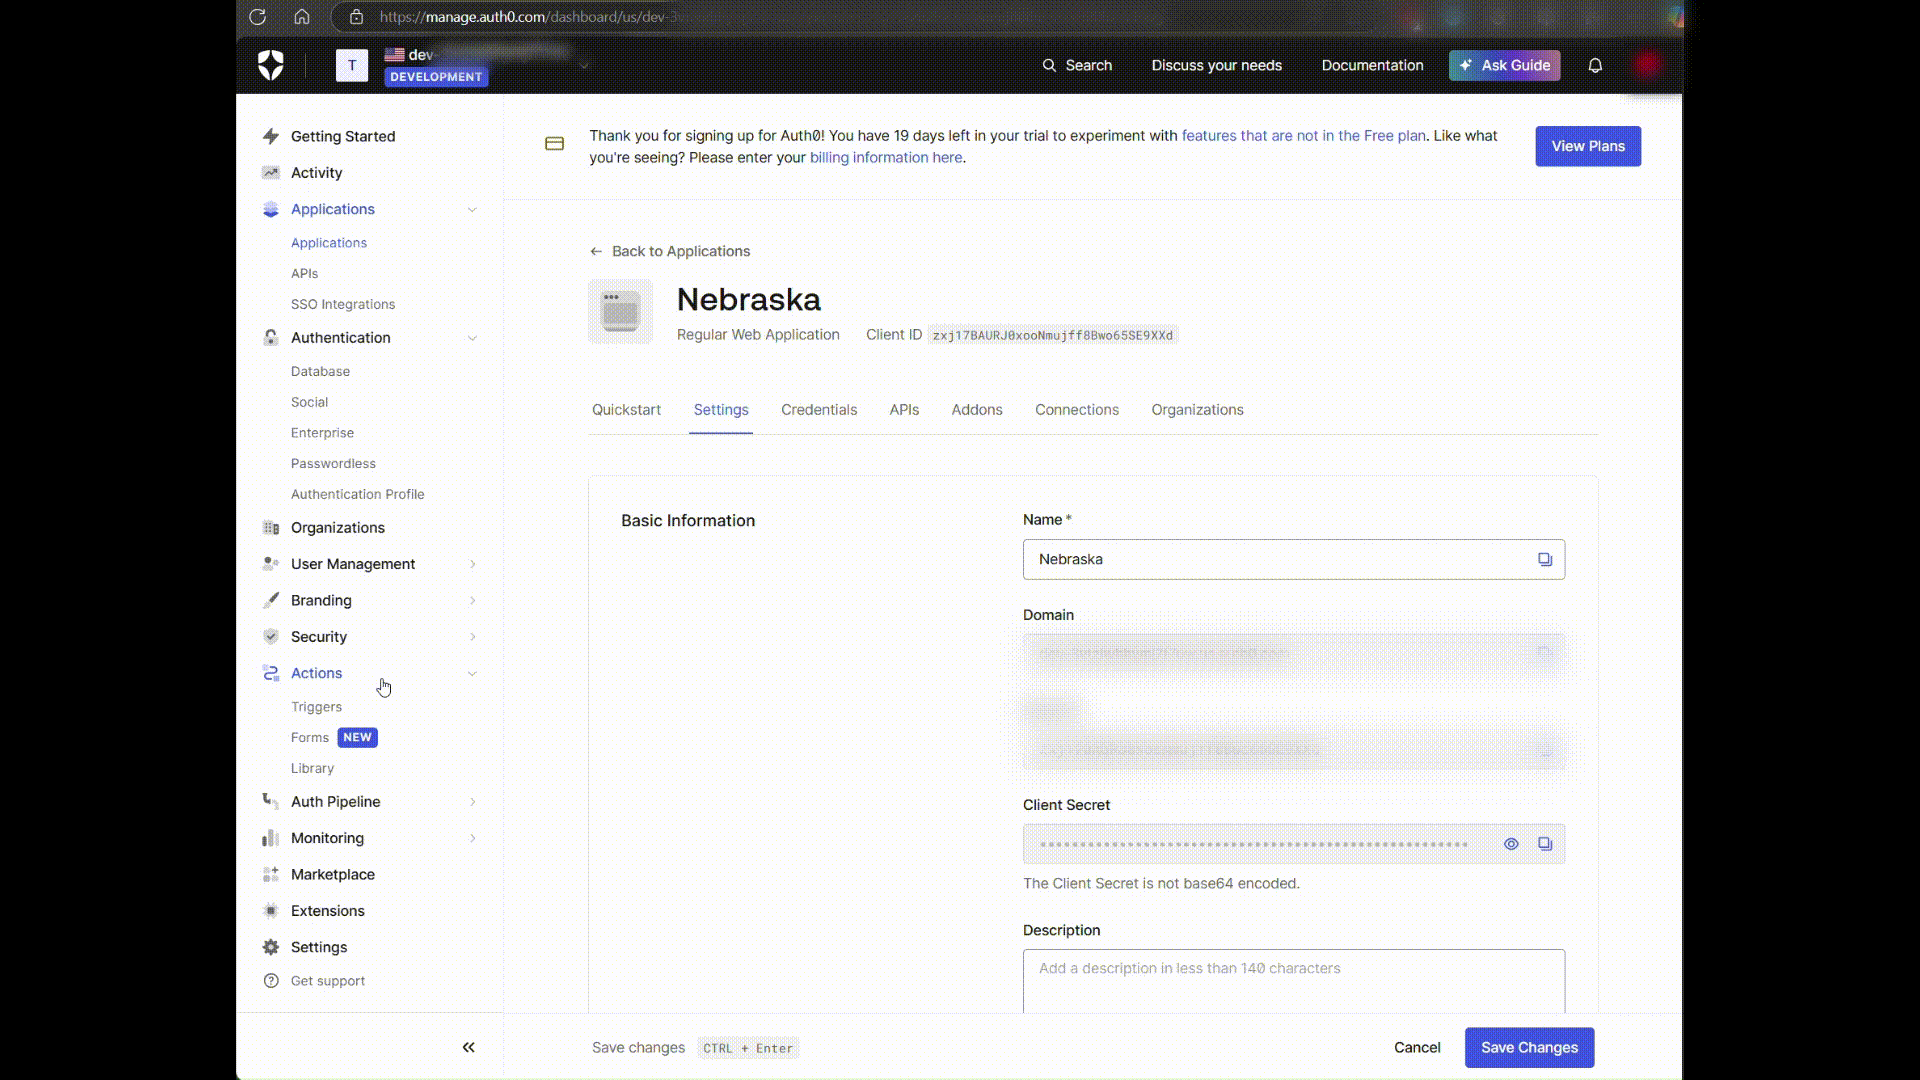Switch to the APIs tab

[x=904, y=410]
